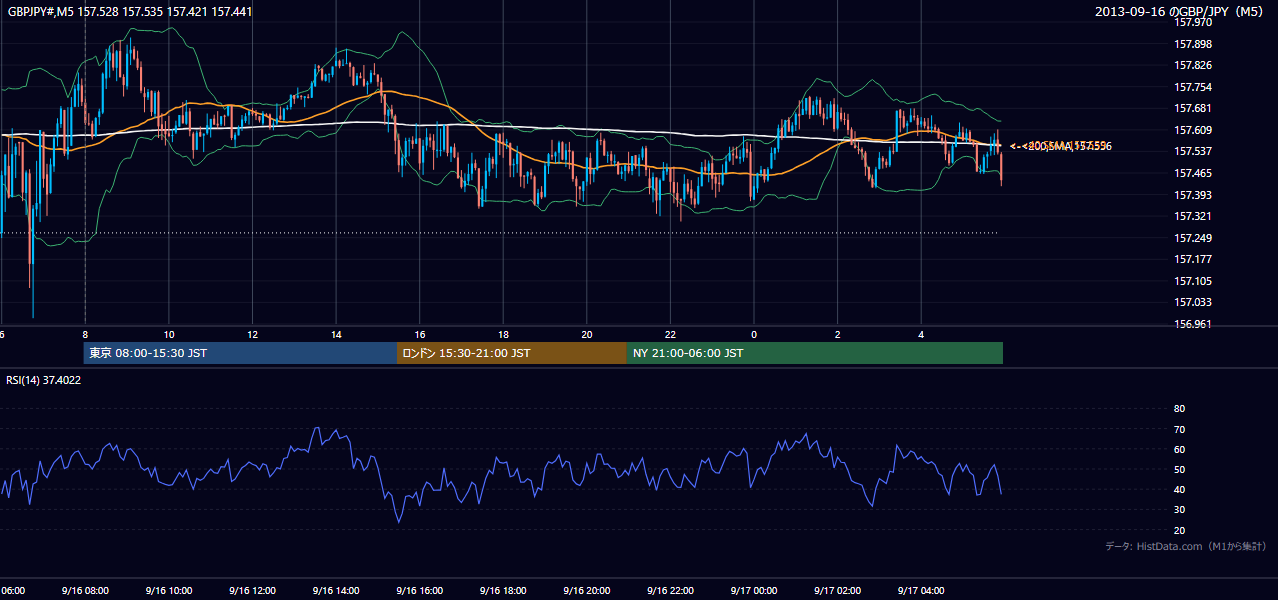Click RSI scale level 40
Image resolution: width=1278 pixels, height=600 pixels.
coord(1179,489)
